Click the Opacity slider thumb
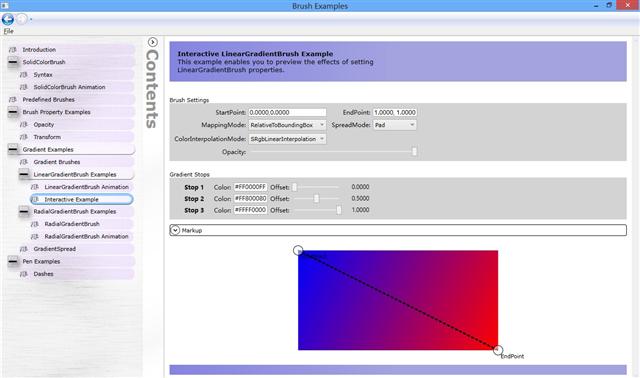The width and height of the screenshot is (640, 378). point(414,151)
